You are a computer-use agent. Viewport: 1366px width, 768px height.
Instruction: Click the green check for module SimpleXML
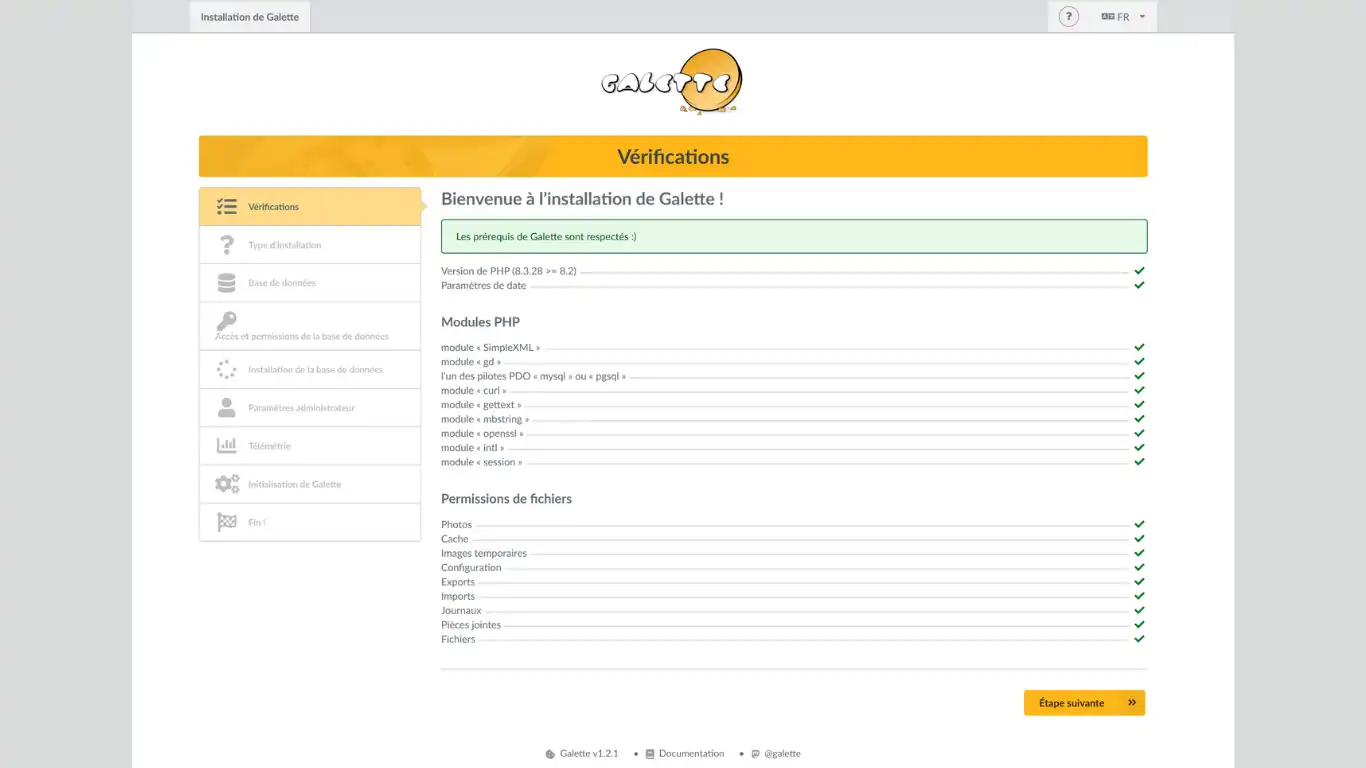1139,348
